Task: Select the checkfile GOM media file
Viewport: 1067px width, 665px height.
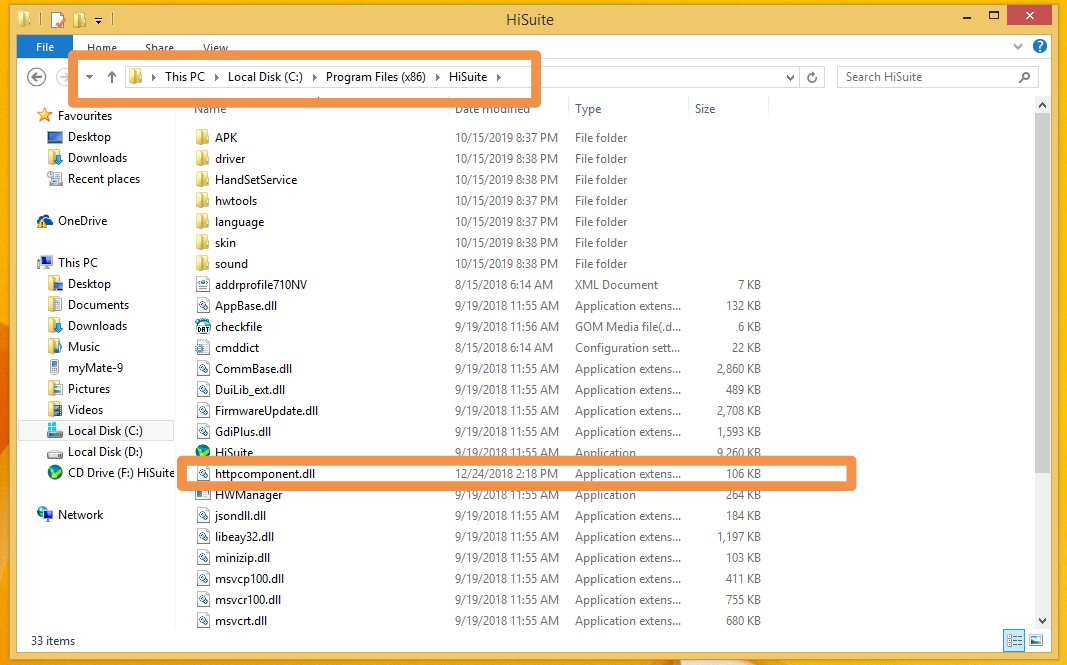Action: [238, 327]
